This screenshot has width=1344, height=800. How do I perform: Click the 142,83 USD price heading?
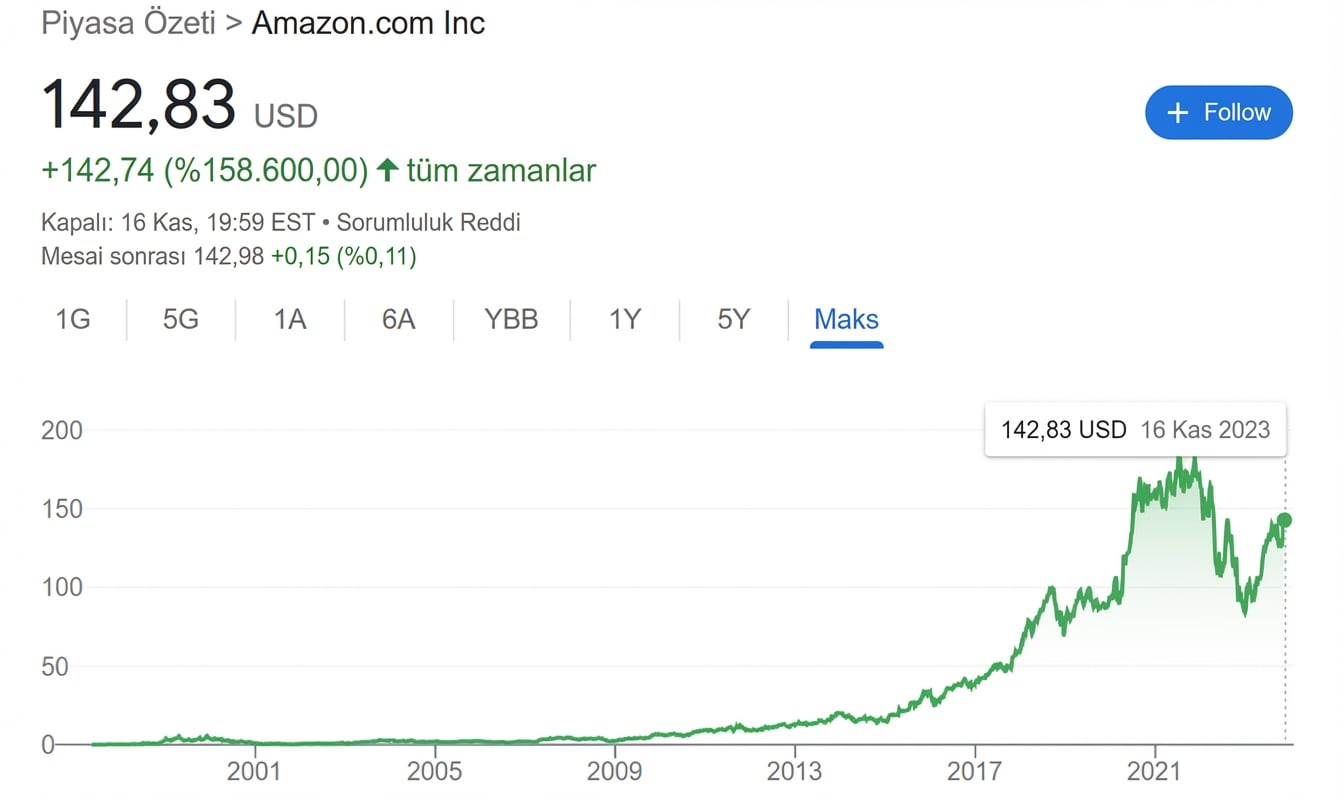138,103
